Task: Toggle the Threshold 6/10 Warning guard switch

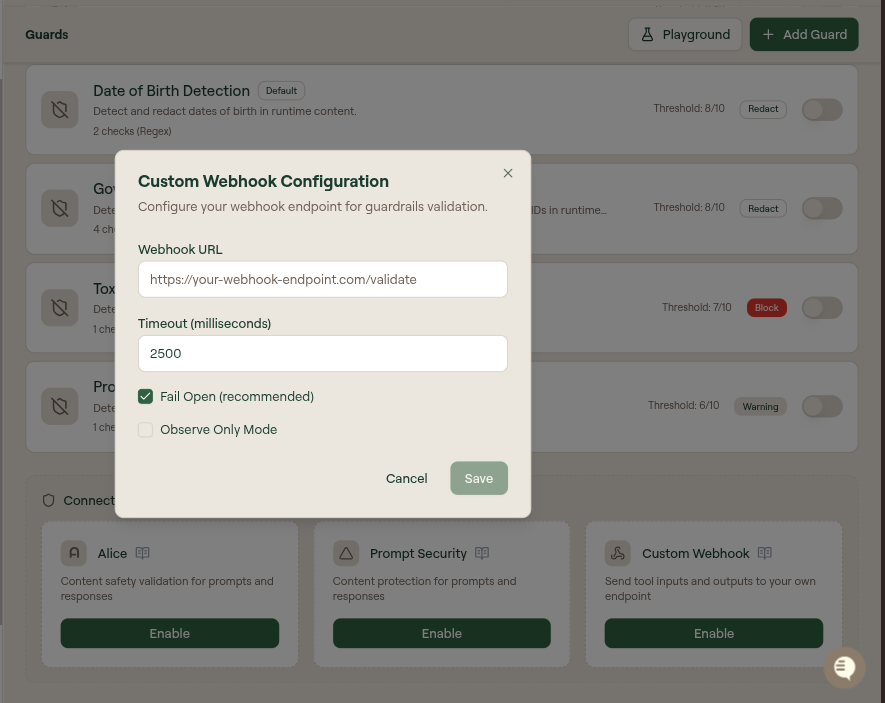Action: [822, 406]
